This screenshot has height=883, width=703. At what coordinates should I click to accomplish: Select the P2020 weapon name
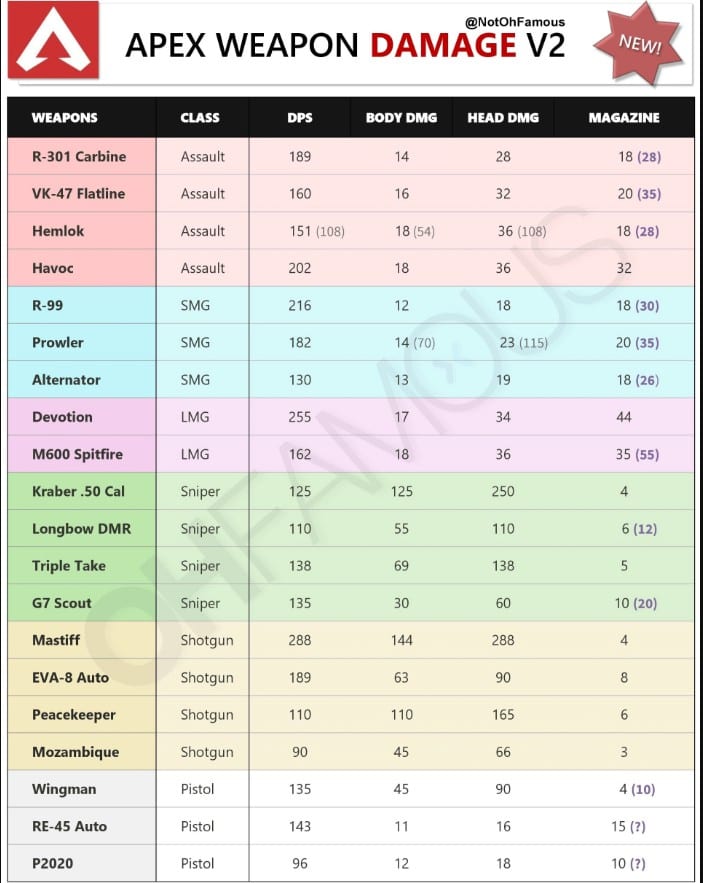point(54,863)
